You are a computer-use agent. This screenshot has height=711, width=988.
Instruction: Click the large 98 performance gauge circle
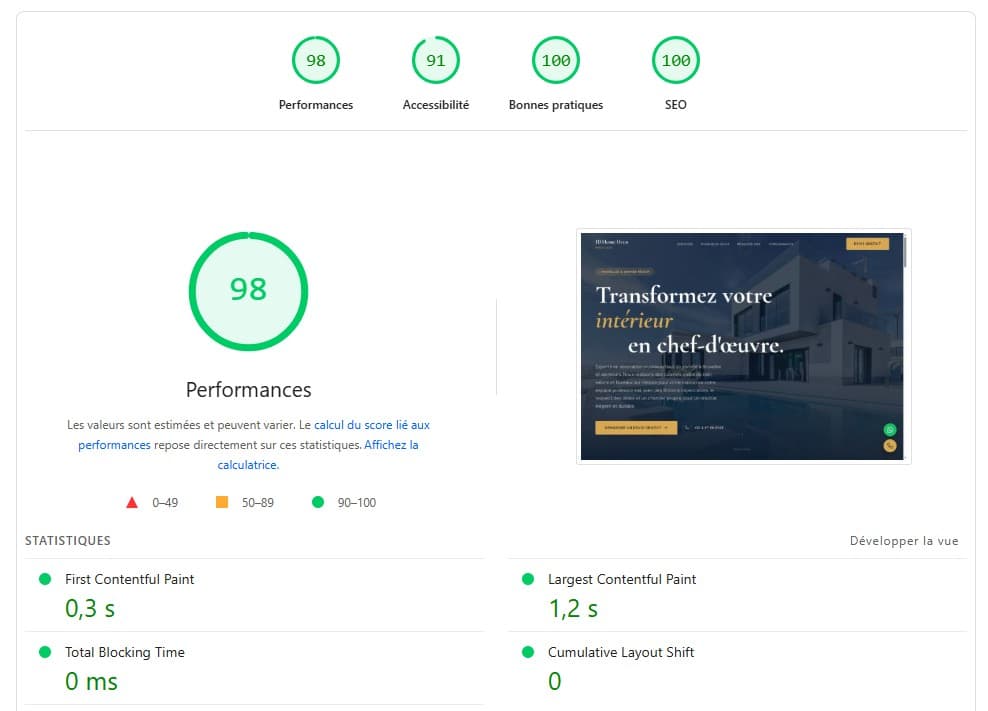point(248,291)
